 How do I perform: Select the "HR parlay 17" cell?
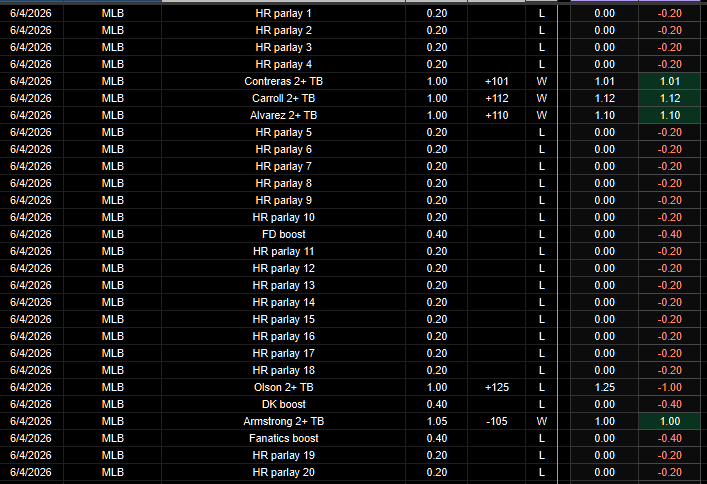tap(283, 353)
